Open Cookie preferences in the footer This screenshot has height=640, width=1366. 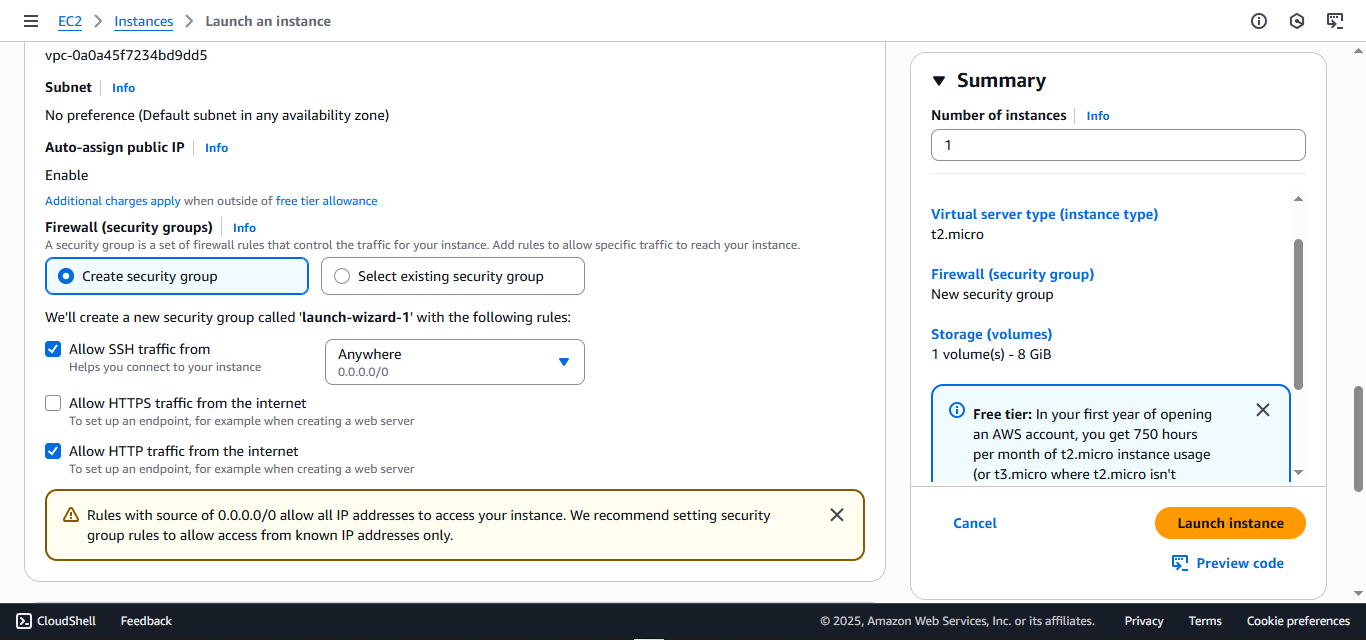click(x=1297, y=620)
